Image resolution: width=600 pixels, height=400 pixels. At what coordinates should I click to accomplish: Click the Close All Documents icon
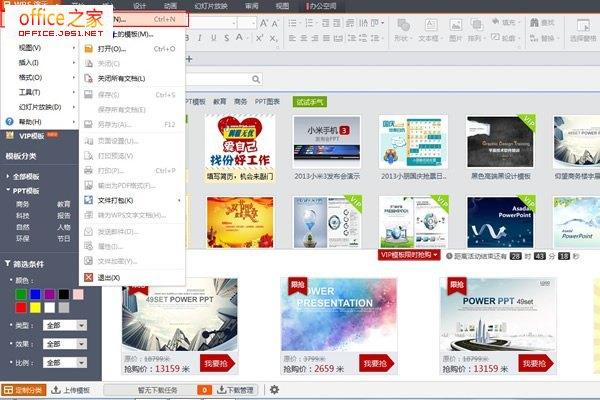tap(88, 78)
